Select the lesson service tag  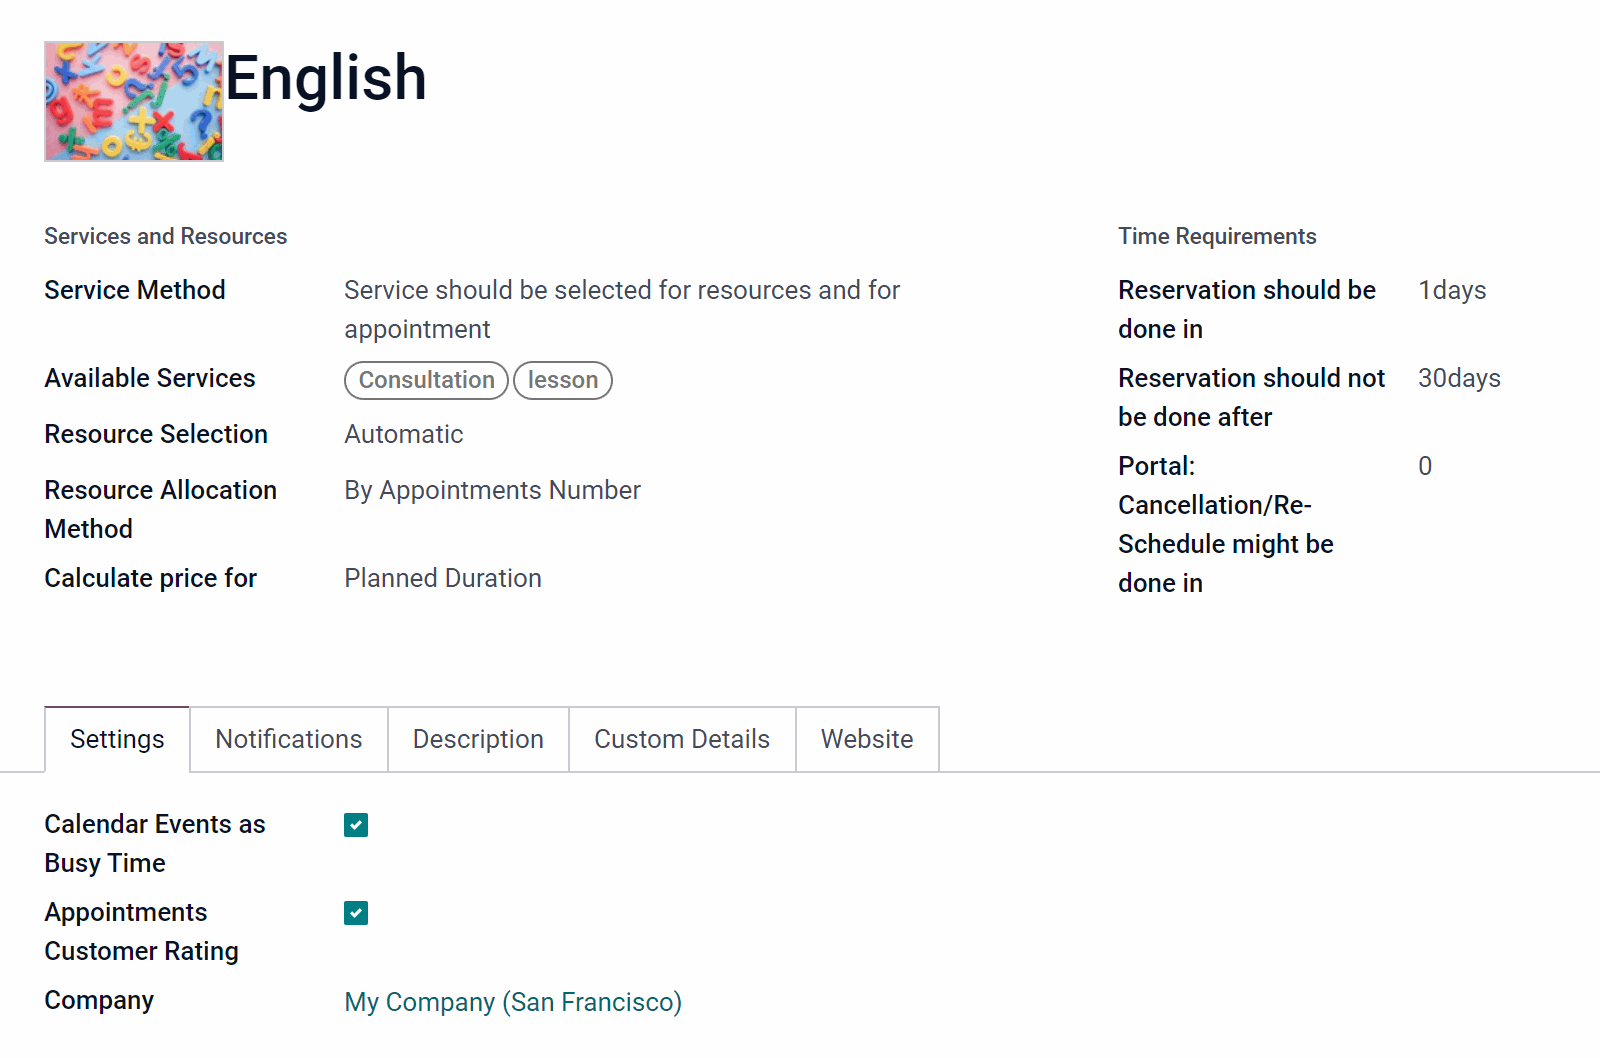click(563, 380)
